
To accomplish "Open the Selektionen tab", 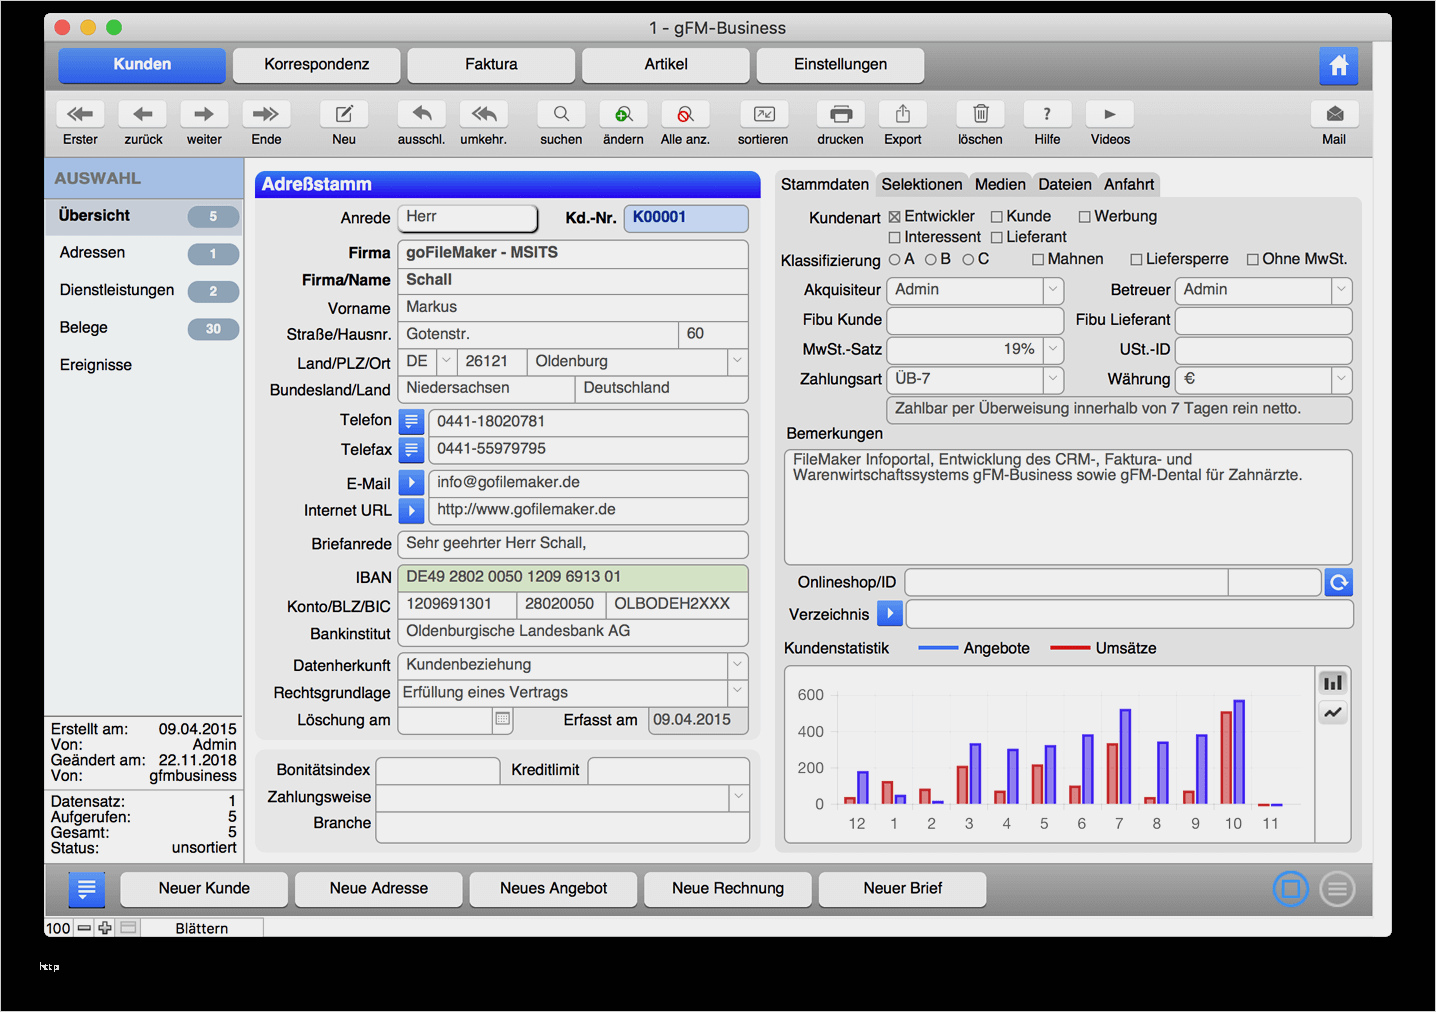I will (921, 185).
